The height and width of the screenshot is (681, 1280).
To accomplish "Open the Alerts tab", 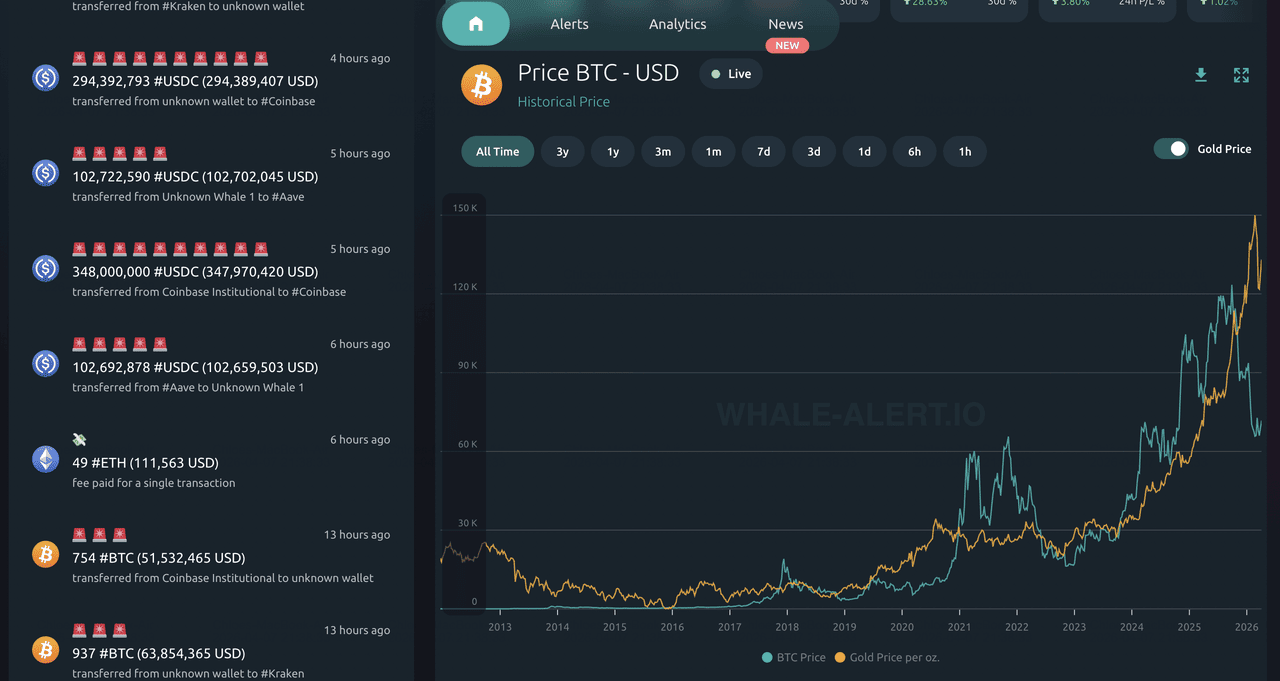I will point(569,24).
